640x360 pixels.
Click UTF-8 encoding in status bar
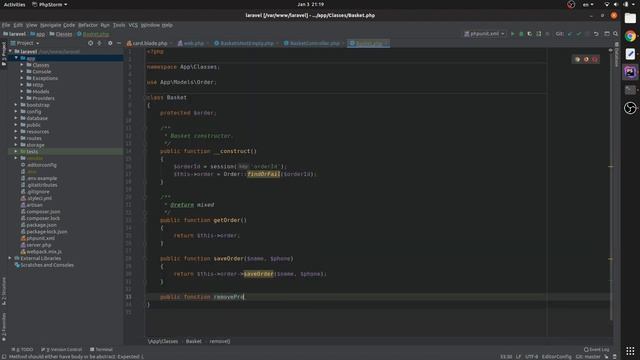[531, 357]
